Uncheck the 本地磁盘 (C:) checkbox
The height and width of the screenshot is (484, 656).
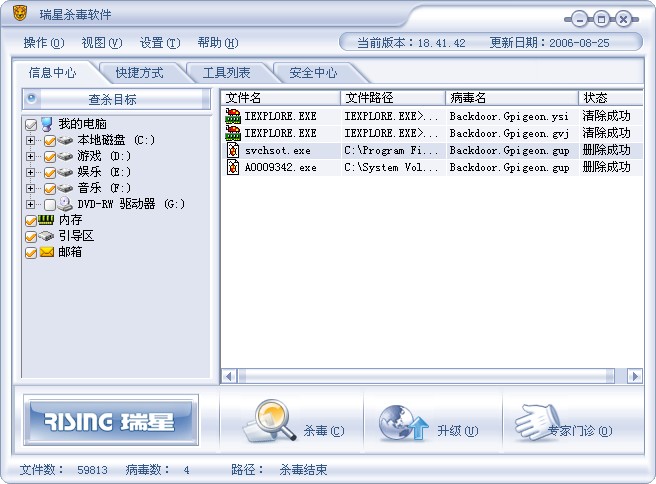49,141
